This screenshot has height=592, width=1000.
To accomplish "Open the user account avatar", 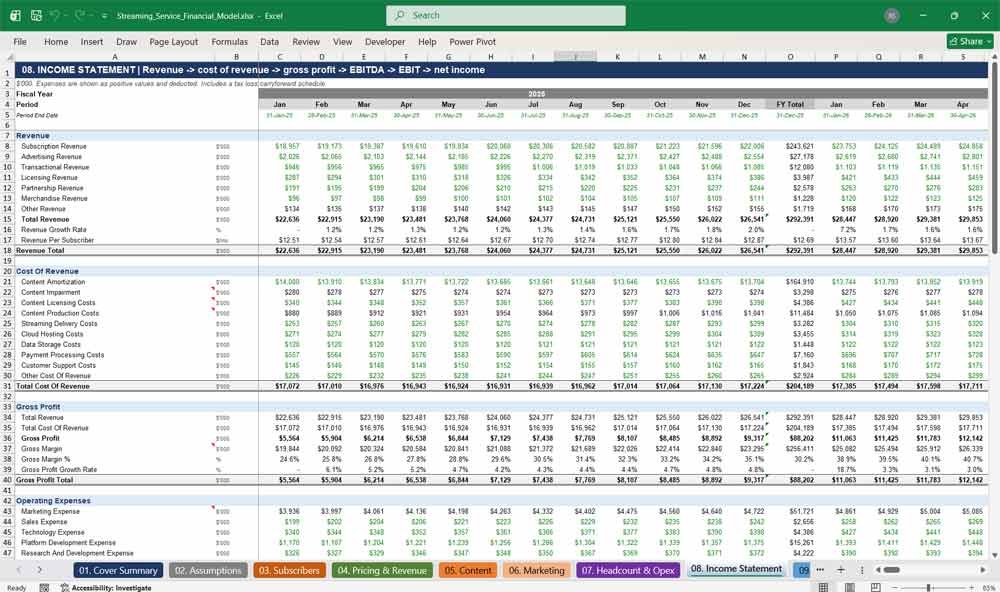I will coord(892,15).
